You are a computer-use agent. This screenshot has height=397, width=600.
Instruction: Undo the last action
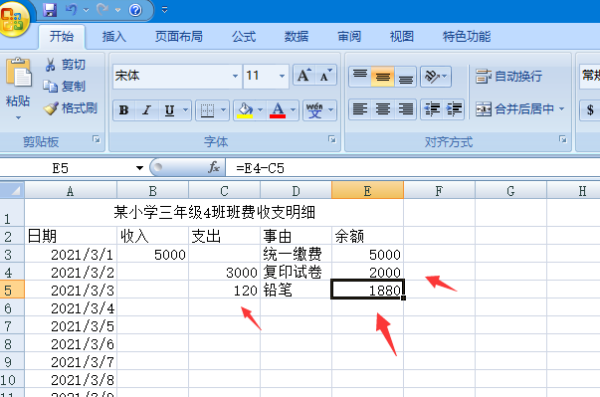point(71,10)
